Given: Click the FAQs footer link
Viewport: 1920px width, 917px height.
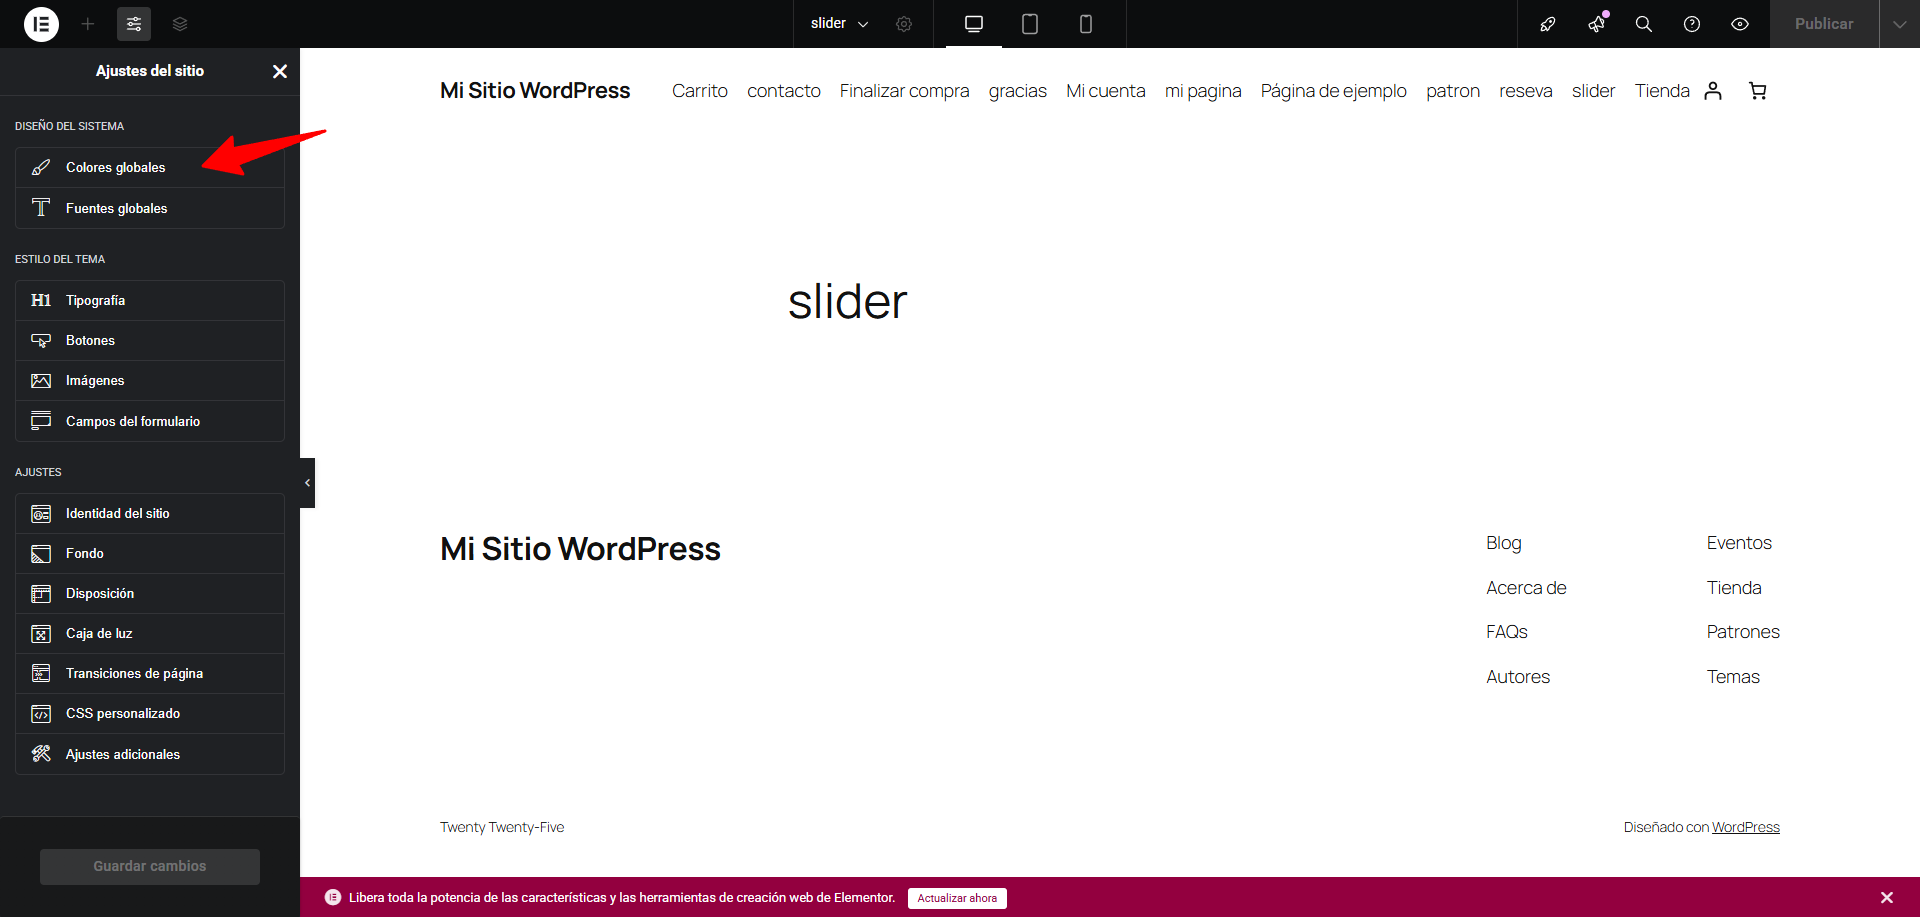Looking at the screenshot, I should 1507,632.
